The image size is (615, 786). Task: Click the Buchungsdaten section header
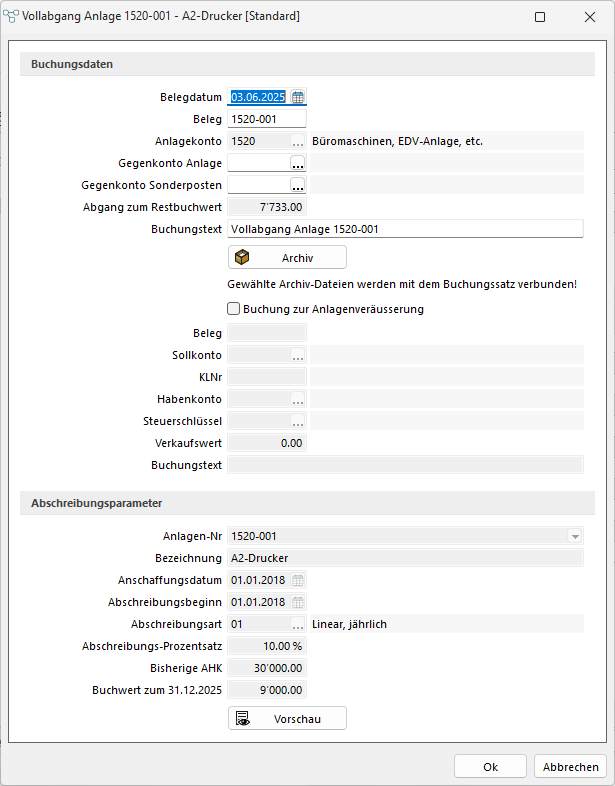[307, 64]
